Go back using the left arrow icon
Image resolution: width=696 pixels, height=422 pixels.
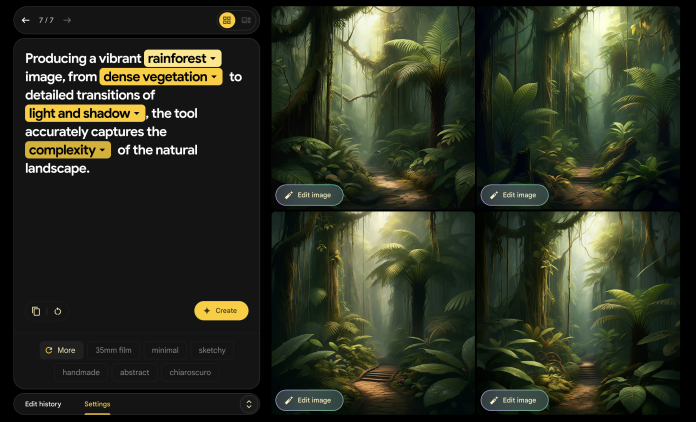26,20
